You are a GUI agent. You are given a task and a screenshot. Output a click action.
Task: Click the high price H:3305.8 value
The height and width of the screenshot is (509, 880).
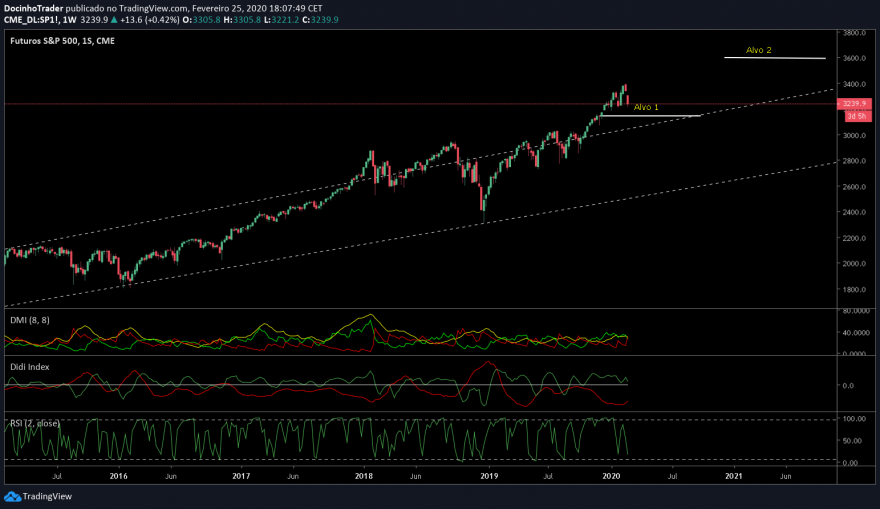click(x=242, y=20)
